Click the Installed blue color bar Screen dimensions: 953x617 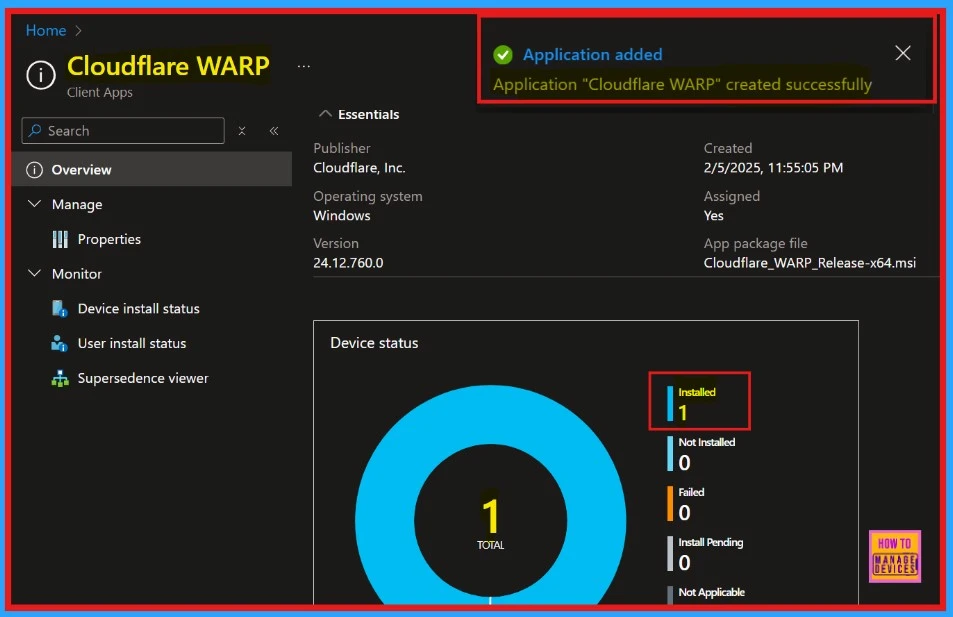(670, 404)
